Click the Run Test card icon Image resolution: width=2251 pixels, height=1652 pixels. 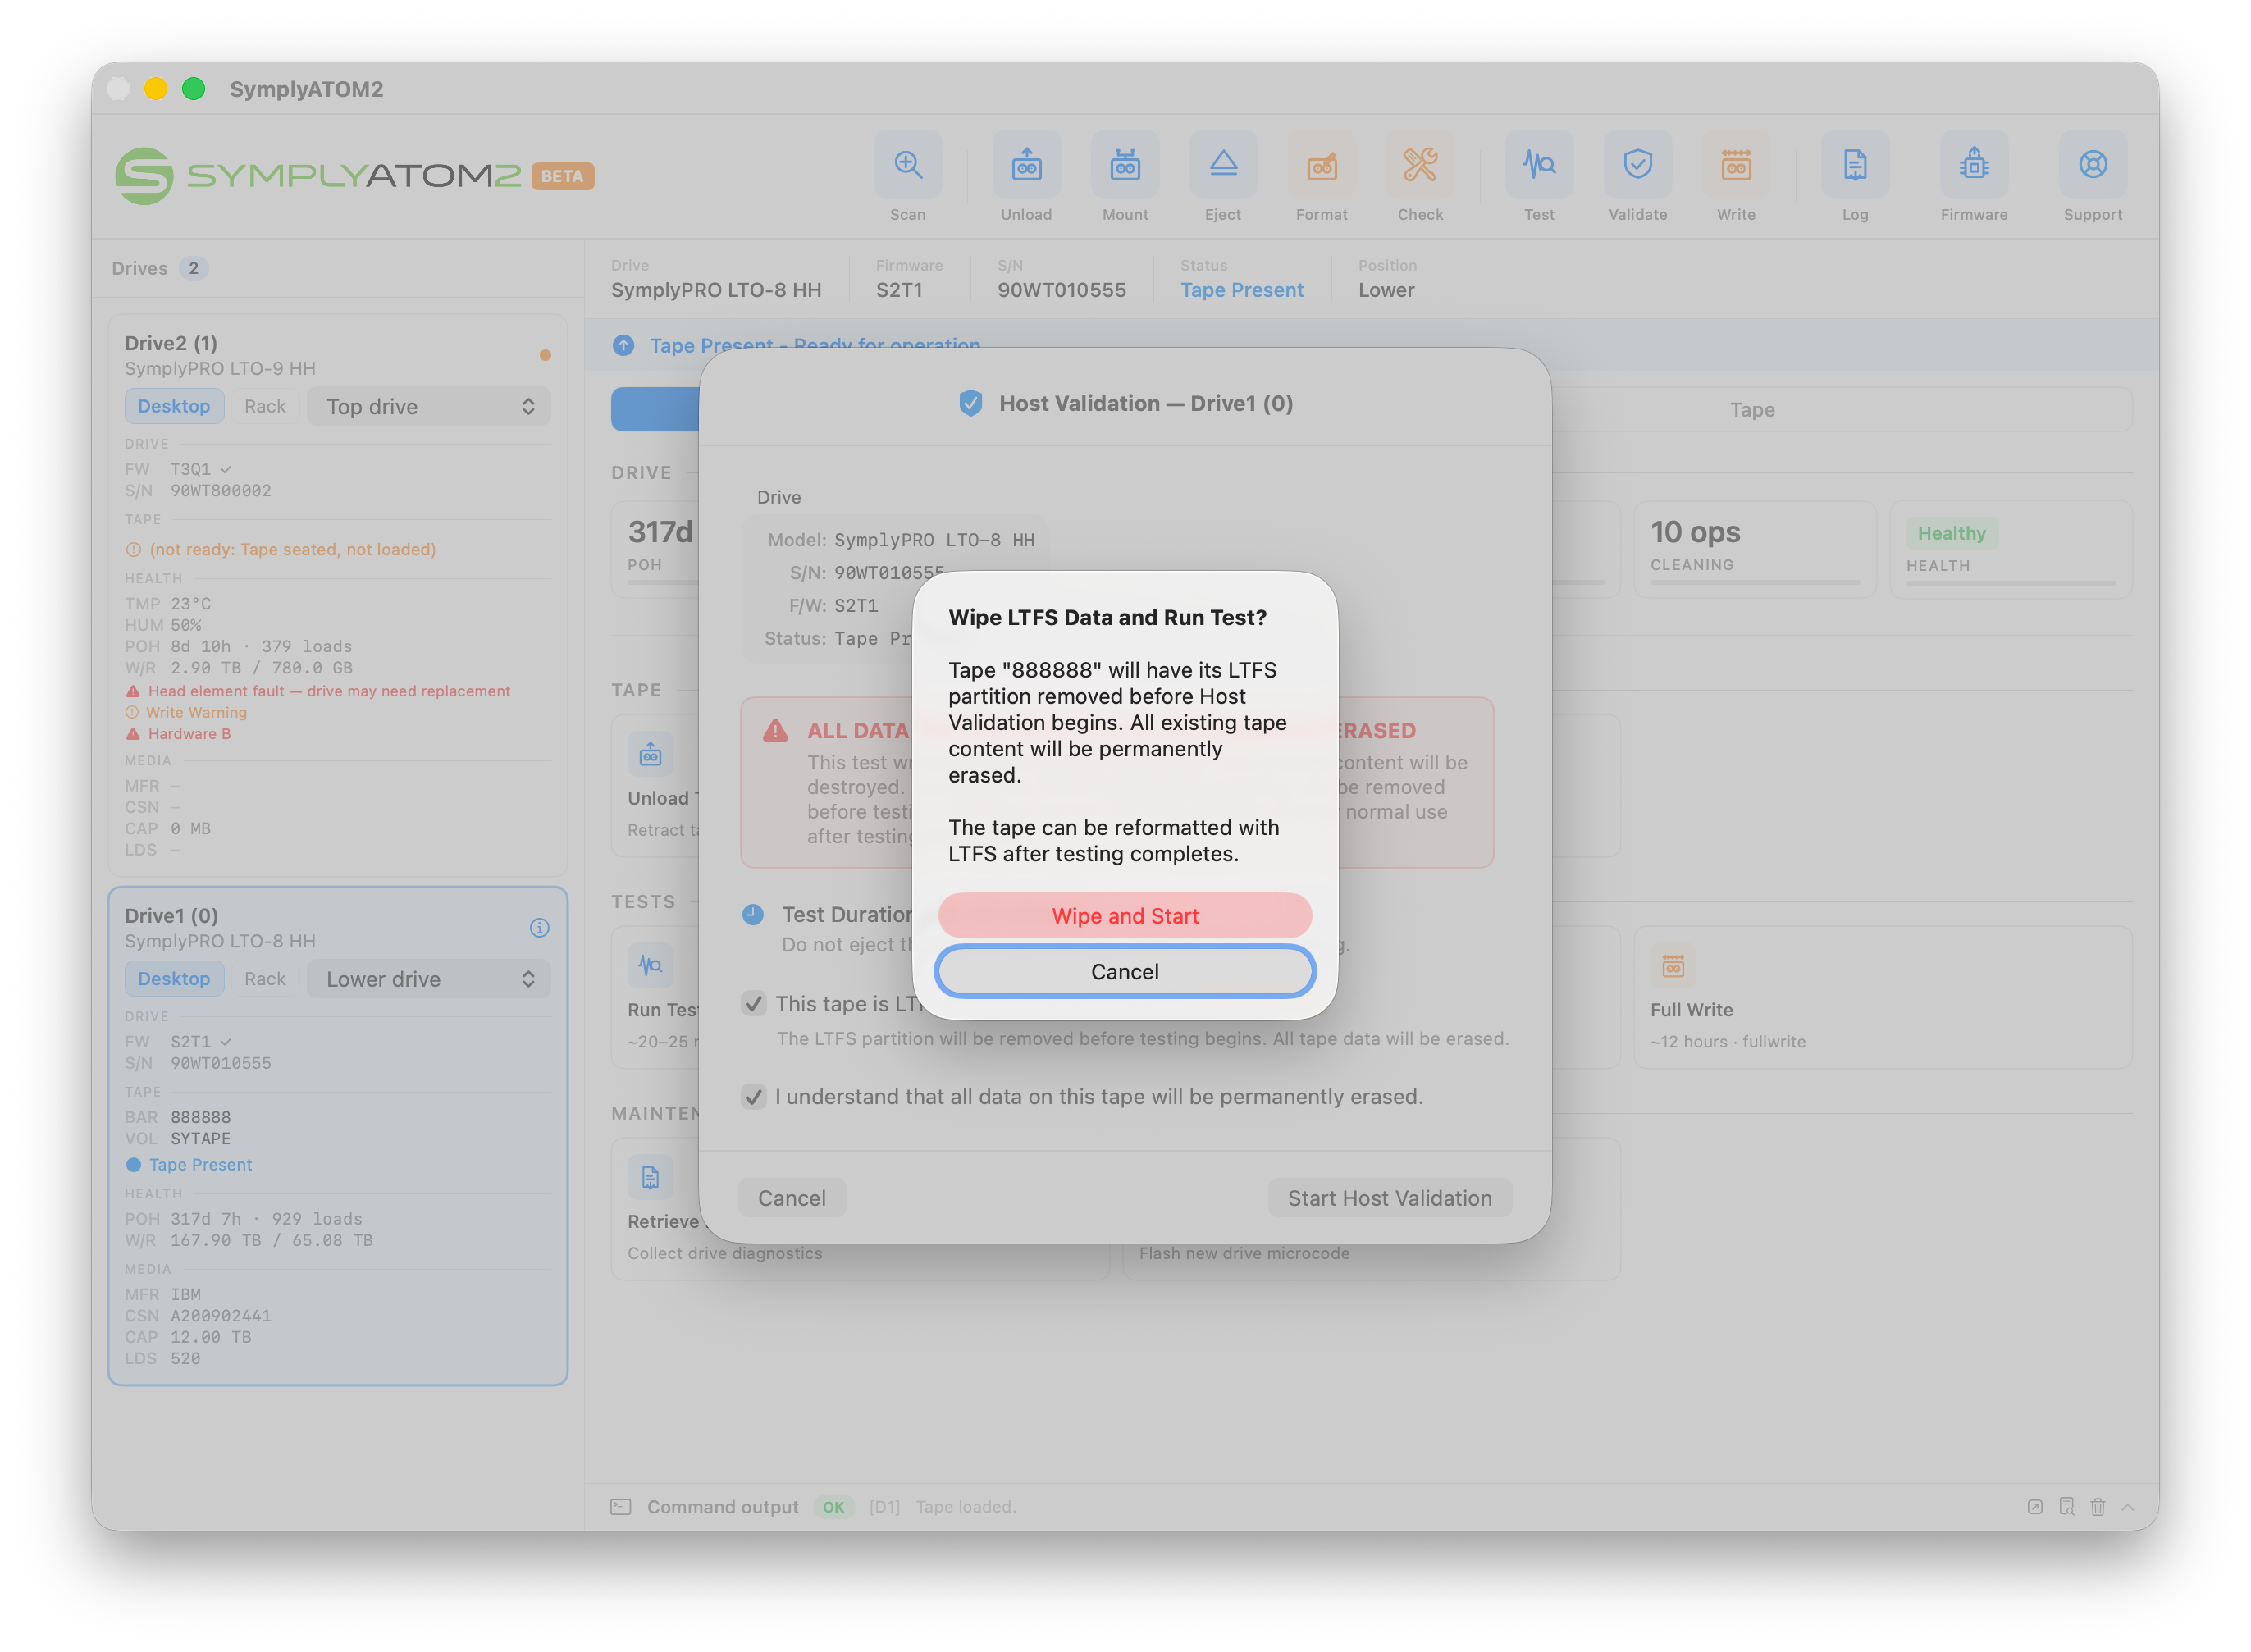[x=650, y=965]
